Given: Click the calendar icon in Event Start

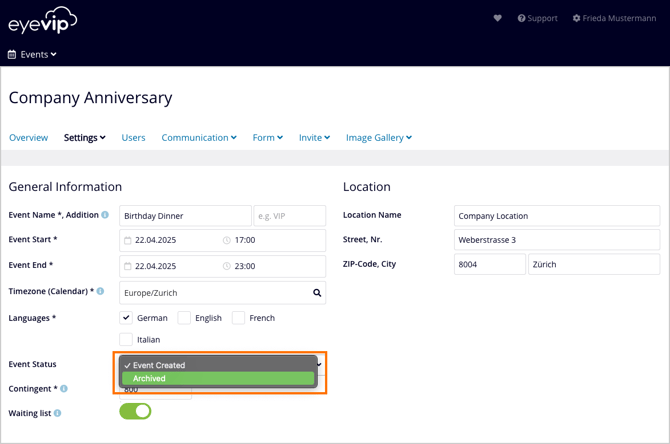Looking at the screenshot, I should point(128,241).
